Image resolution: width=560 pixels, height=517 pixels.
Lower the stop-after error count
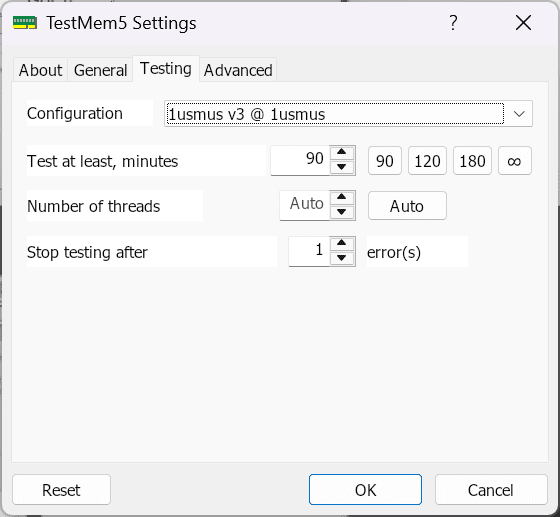pos(342,258)
